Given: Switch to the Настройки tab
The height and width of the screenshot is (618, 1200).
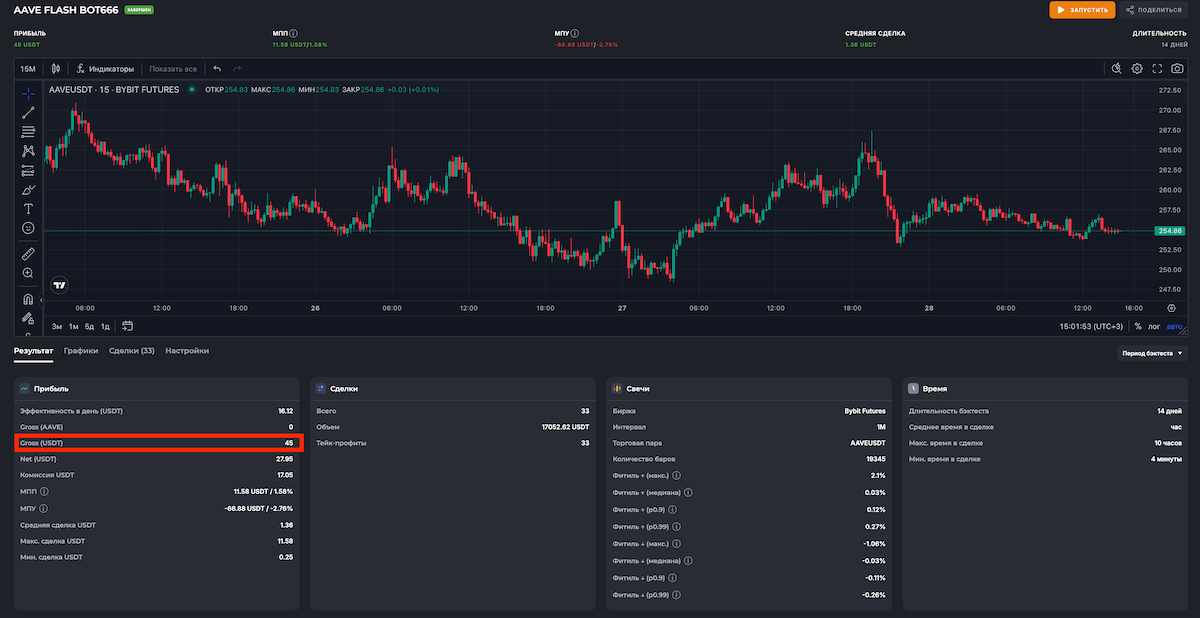Looking at the screenshot, I should point(187,351).
